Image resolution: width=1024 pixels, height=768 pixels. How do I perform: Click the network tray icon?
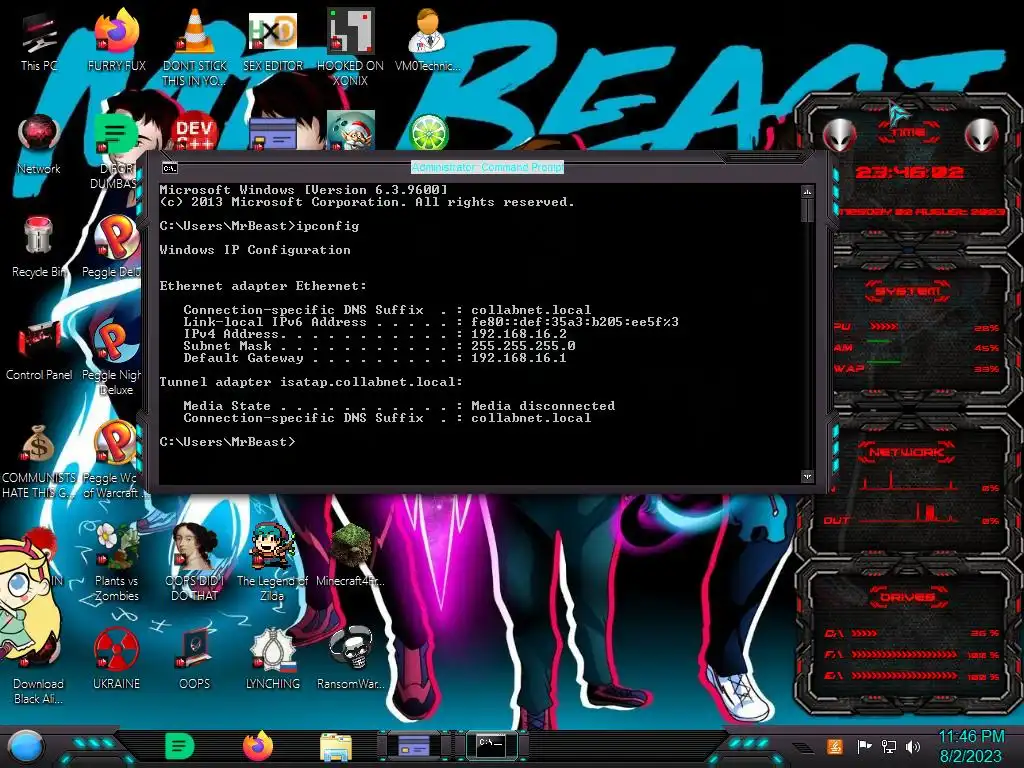[889, 746]
